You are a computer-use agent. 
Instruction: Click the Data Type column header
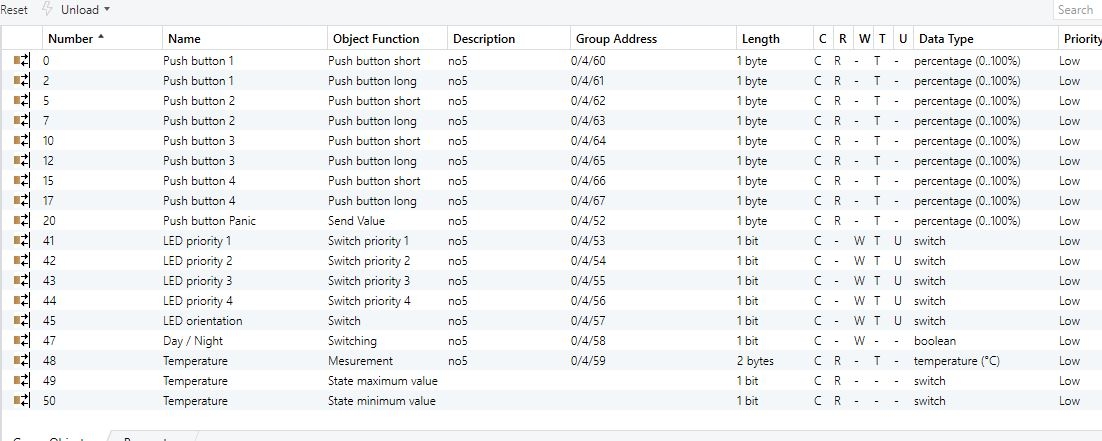click(x=945, y=39)
